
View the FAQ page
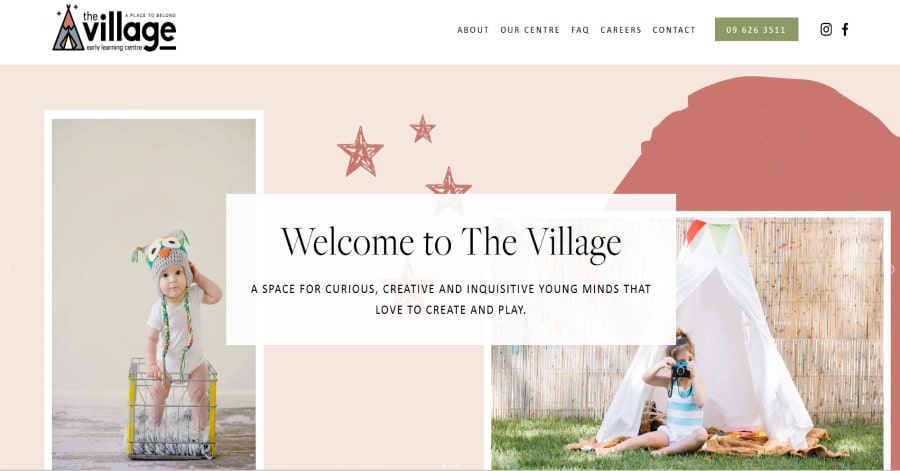tap(580, 30)
